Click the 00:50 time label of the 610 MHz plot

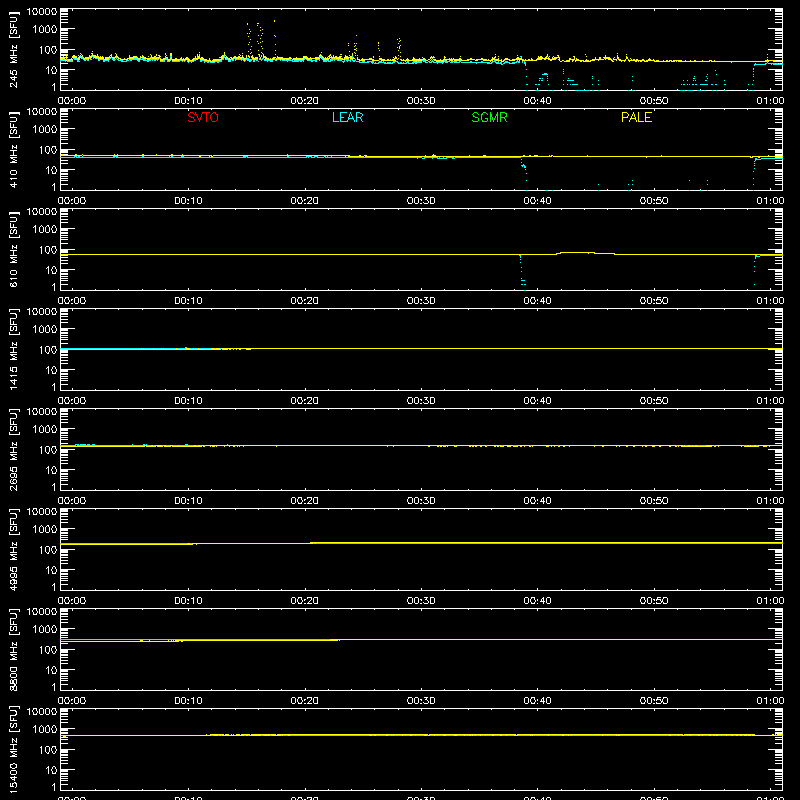click(654, 301)
